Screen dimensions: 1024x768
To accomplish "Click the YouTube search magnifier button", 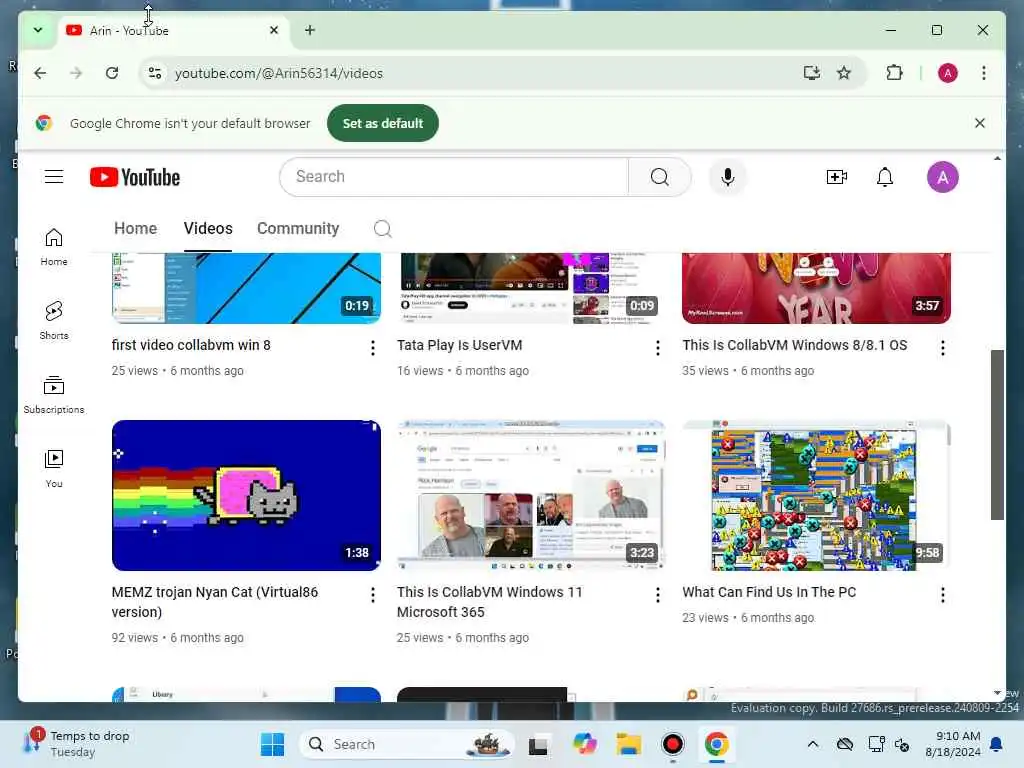I will (660, 176).
